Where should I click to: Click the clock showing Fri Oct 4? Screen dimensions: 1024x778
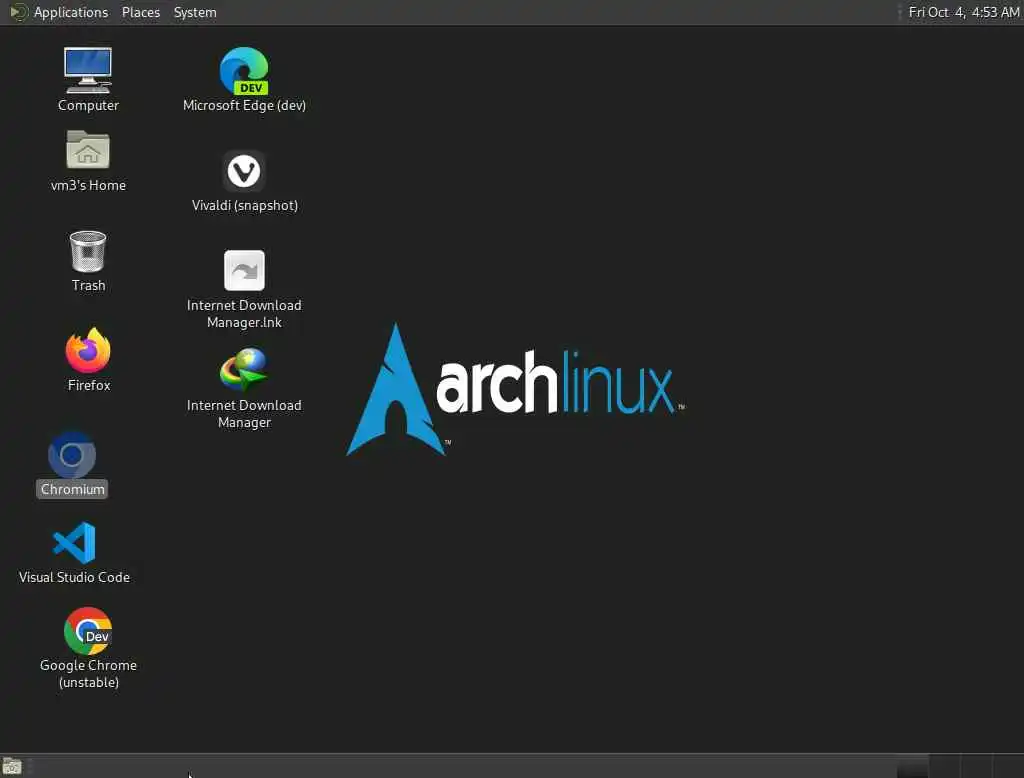pyautogui.click(x=963, y=12)
